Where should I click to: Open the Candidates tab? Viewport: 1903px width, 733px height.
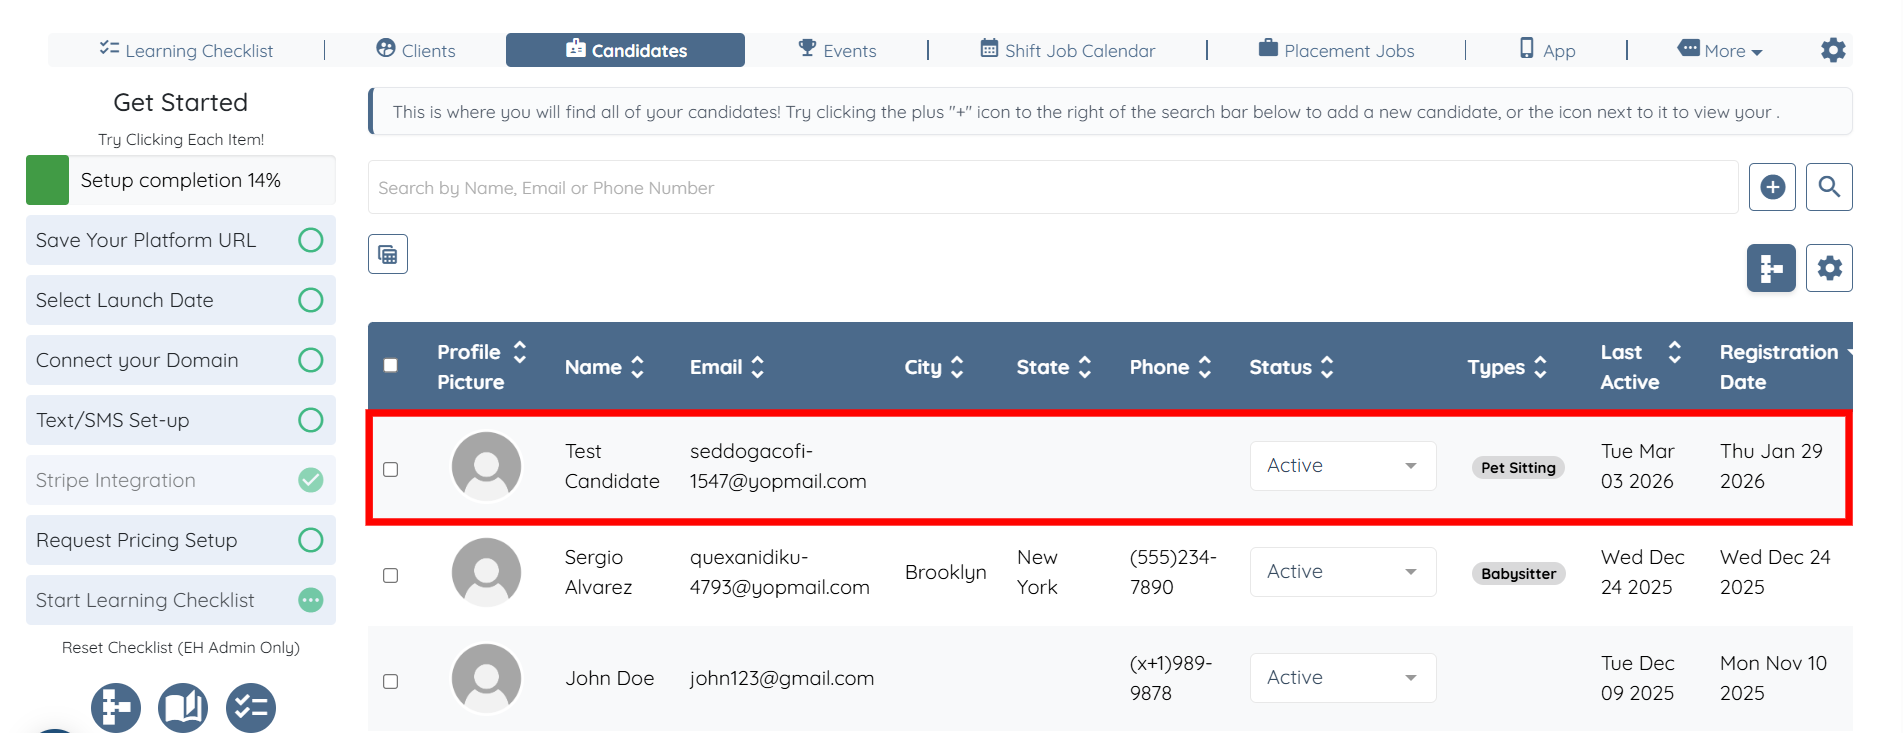625,50
